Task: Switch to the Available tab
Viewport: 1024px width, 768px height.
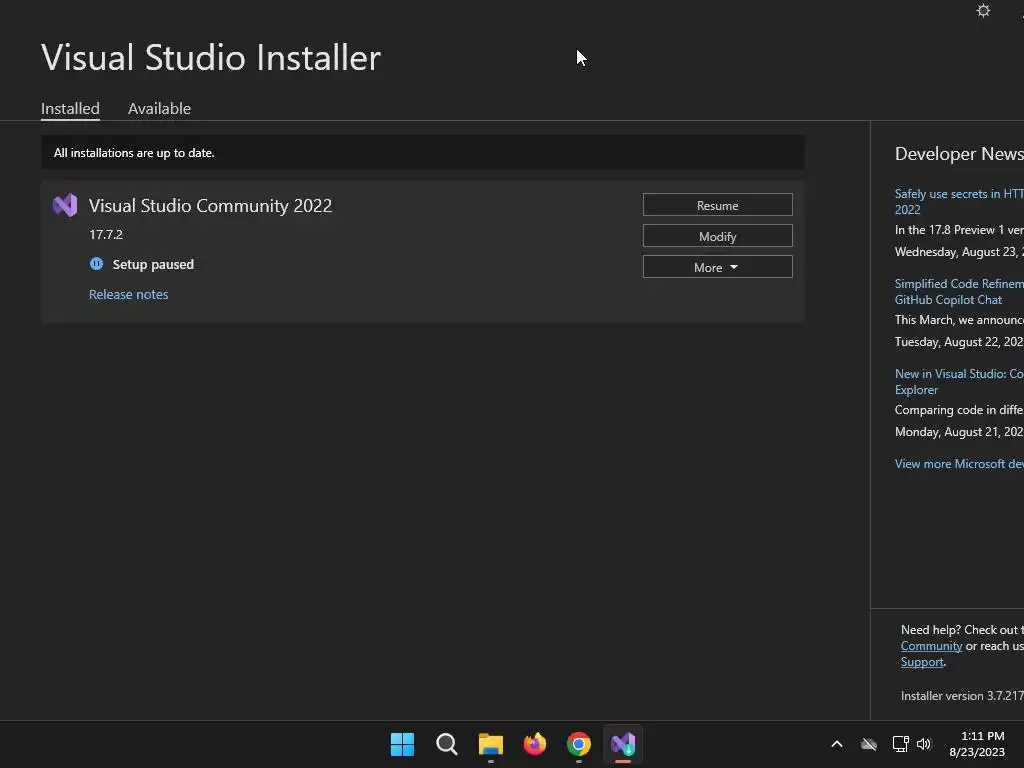Action: point(159,108)
